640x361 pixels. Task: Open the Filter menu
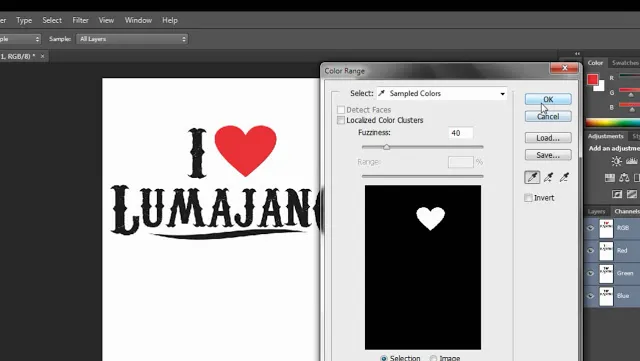pos(80,20)
